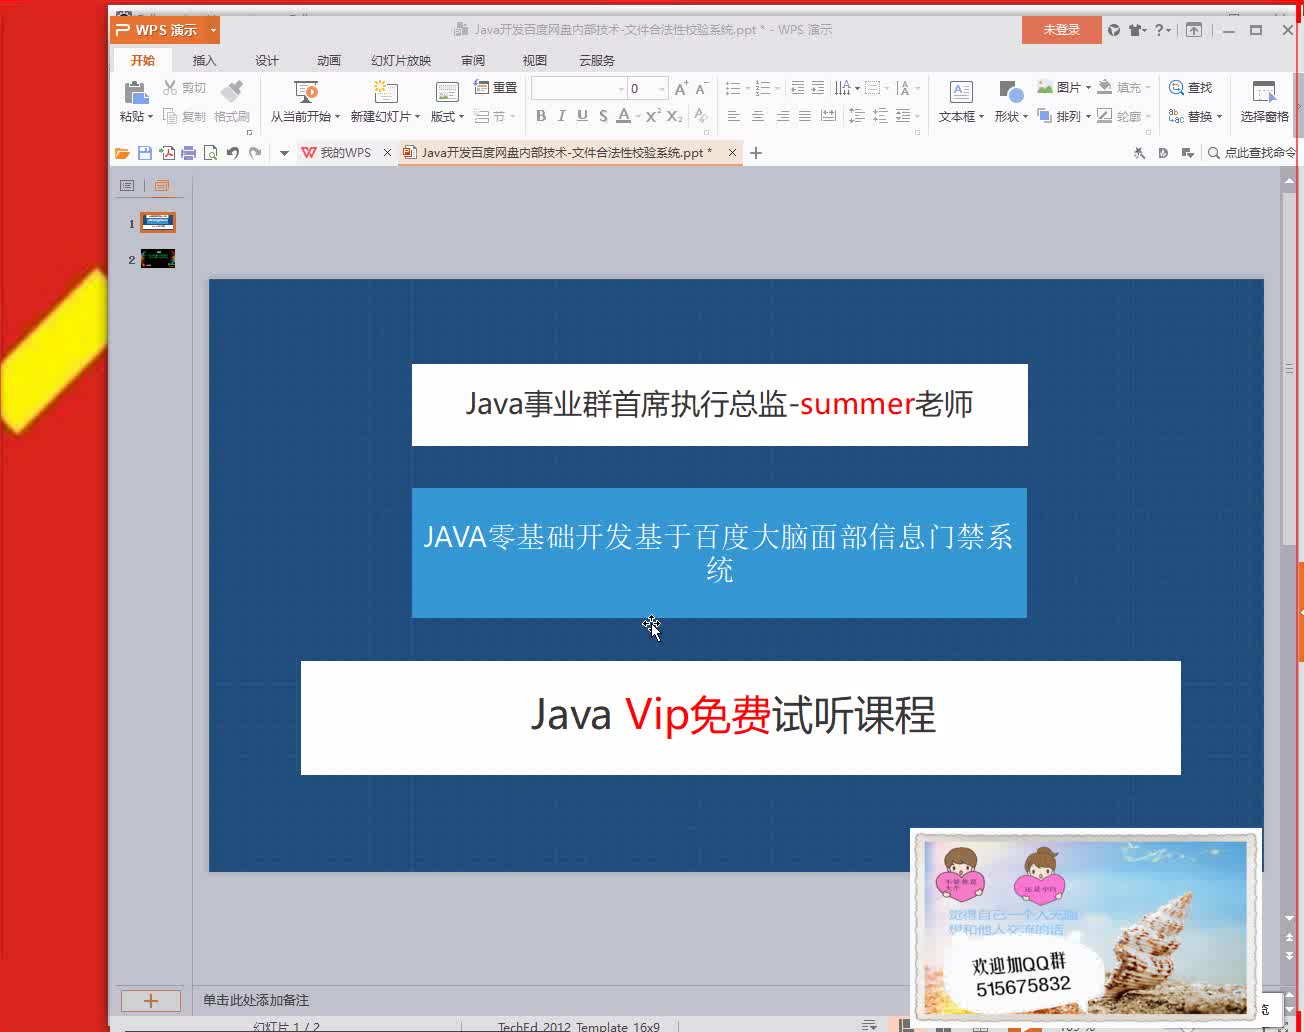The width and height of the screenshot is (1304, 1032).
Task: Click the Reset (重置) button
Action: [x=495, y=88]
